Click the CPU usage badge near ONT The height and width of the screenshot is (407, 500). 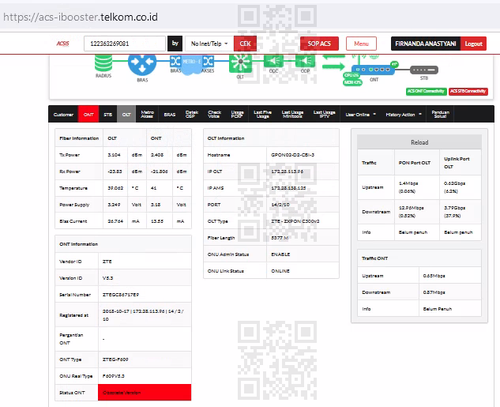pyautogui.click(x=351, y=76)
